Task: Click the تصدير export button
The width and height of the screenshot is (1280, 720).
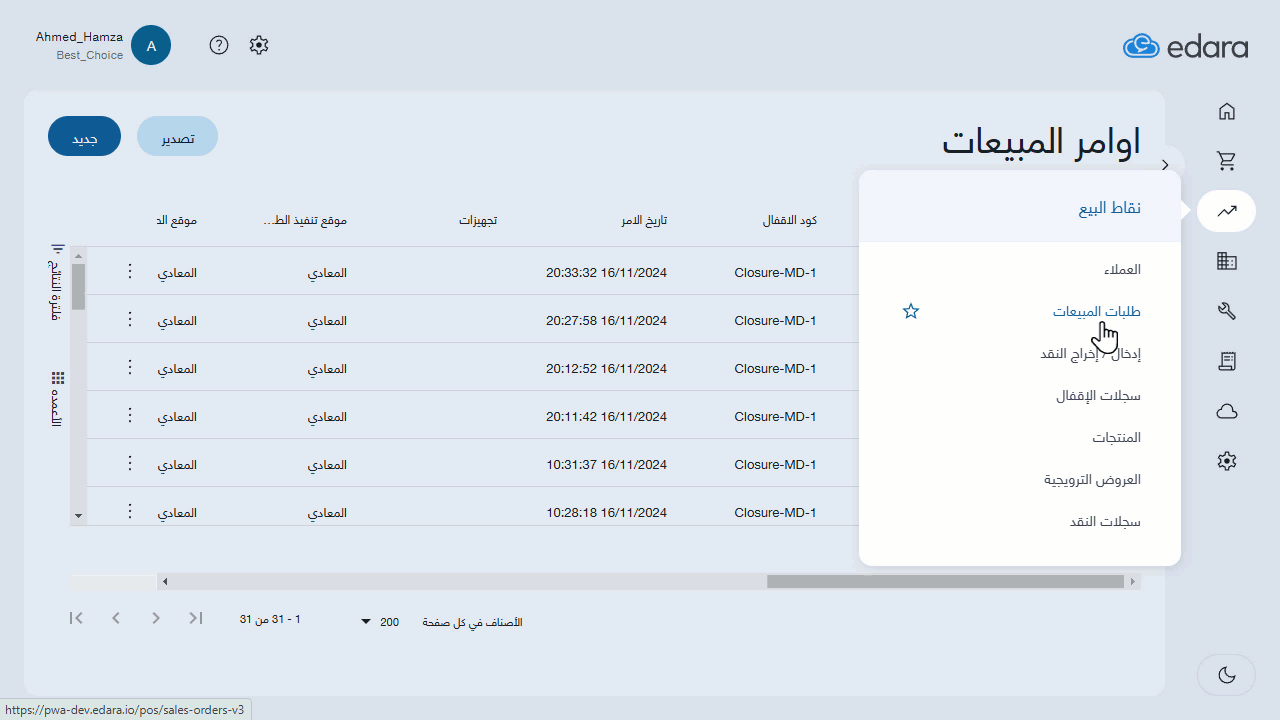Action: (177, 137)
